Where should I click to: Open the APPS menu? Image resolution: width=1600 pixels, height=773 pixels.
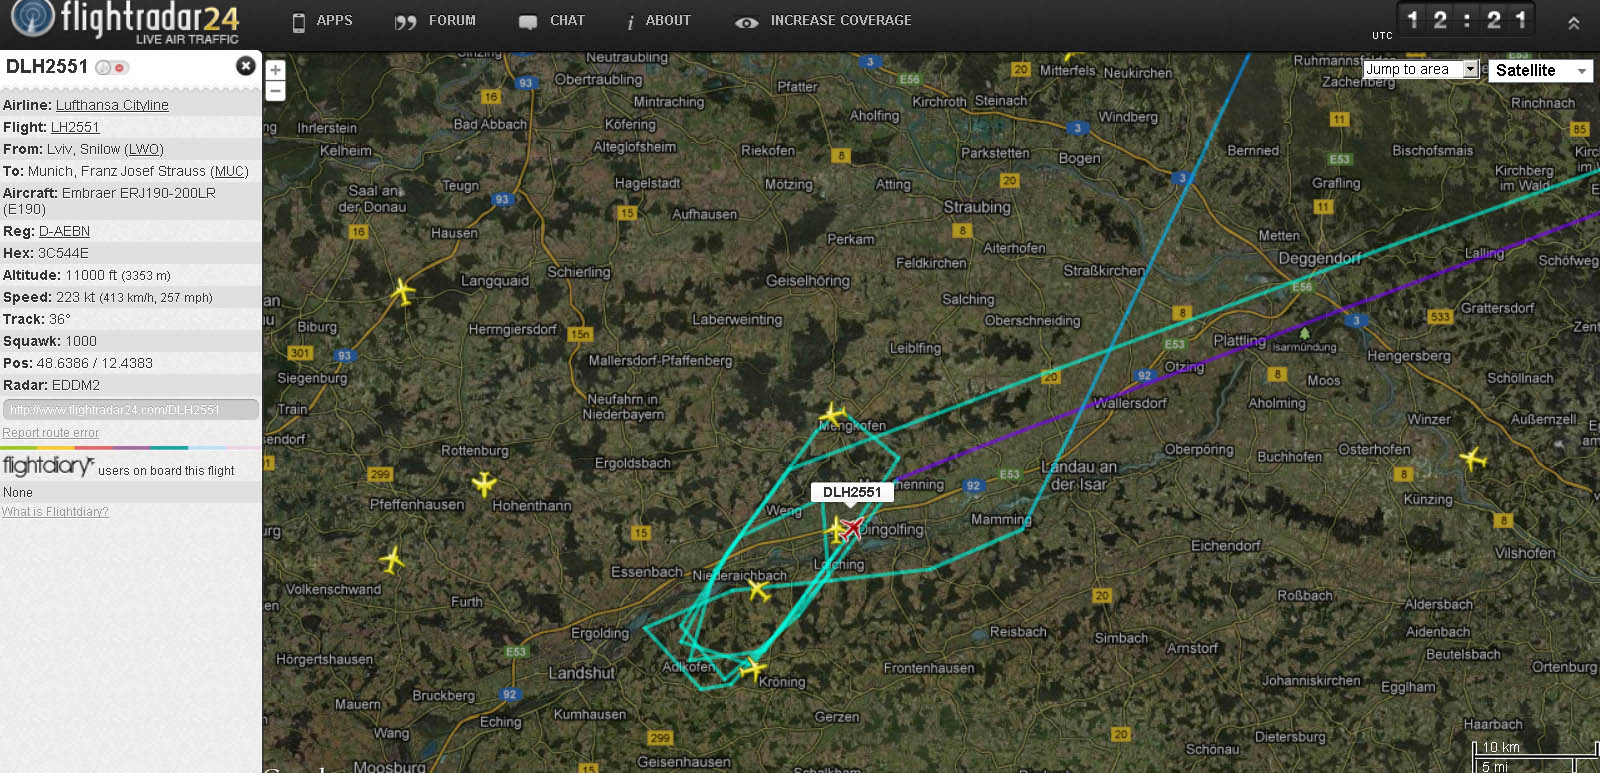coord(322,21)
